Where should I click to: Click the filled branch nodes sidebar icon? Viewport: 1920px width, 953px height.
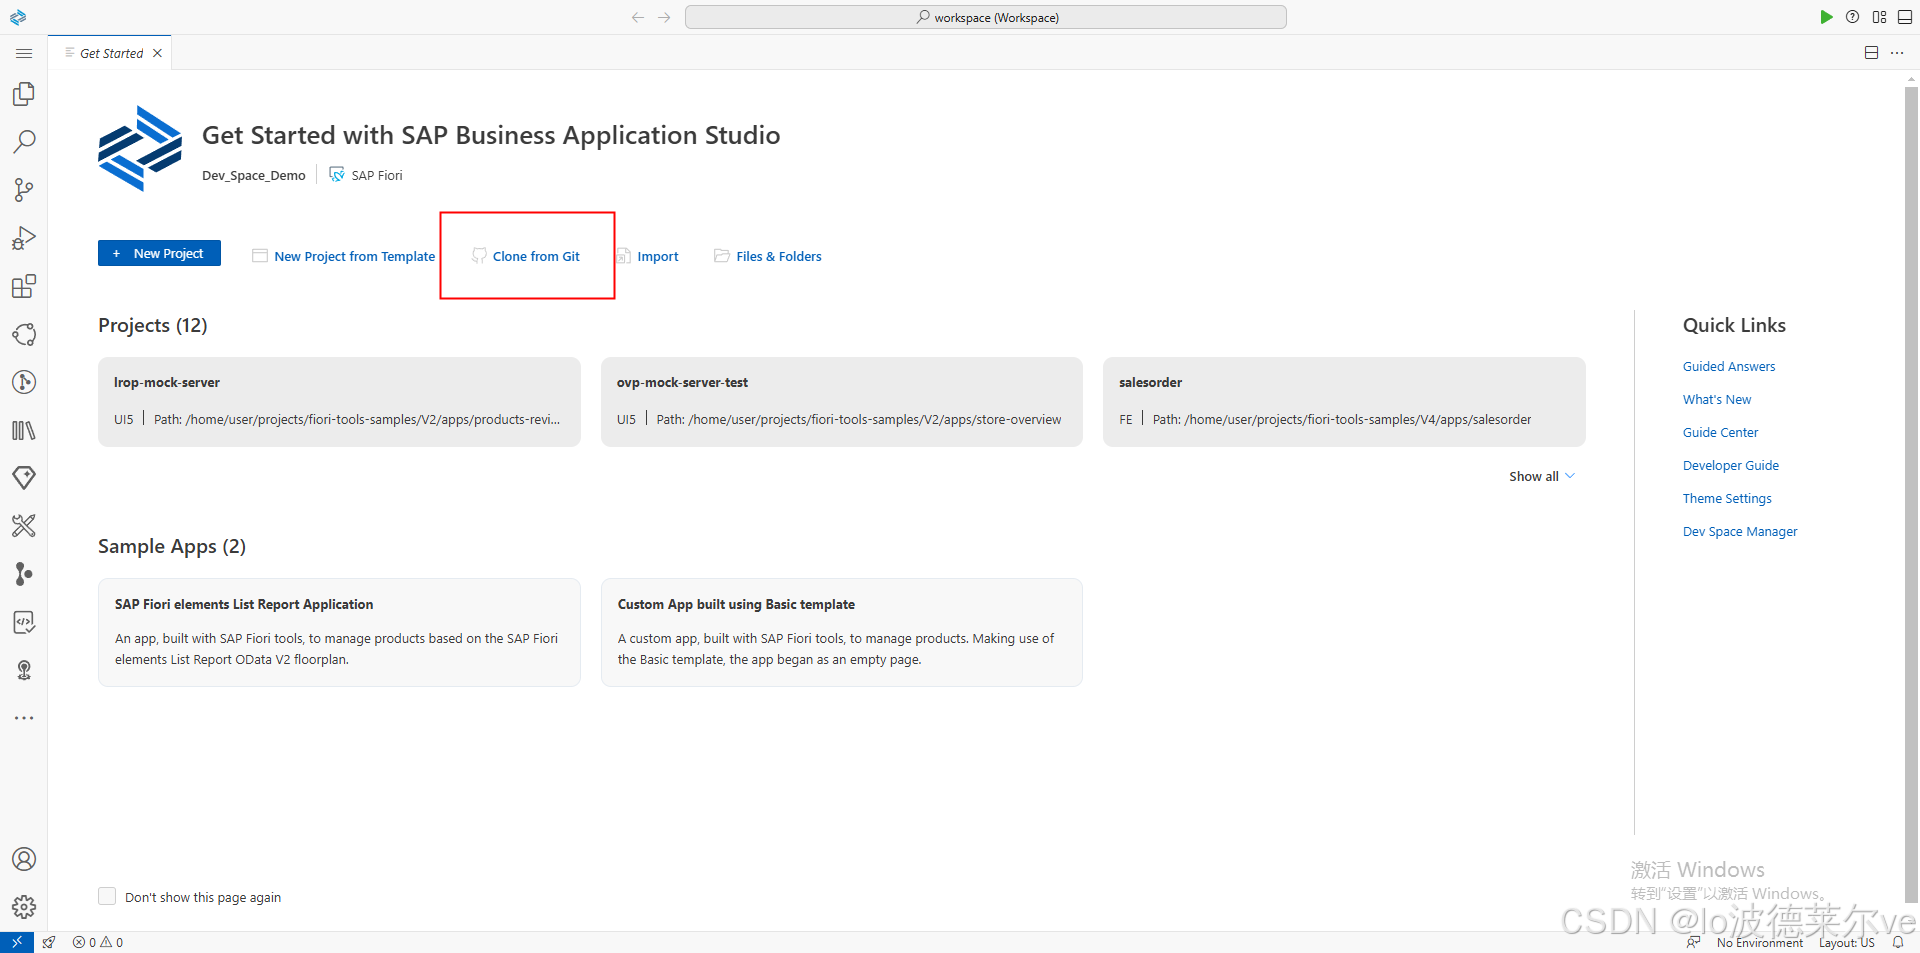(24, 574)
